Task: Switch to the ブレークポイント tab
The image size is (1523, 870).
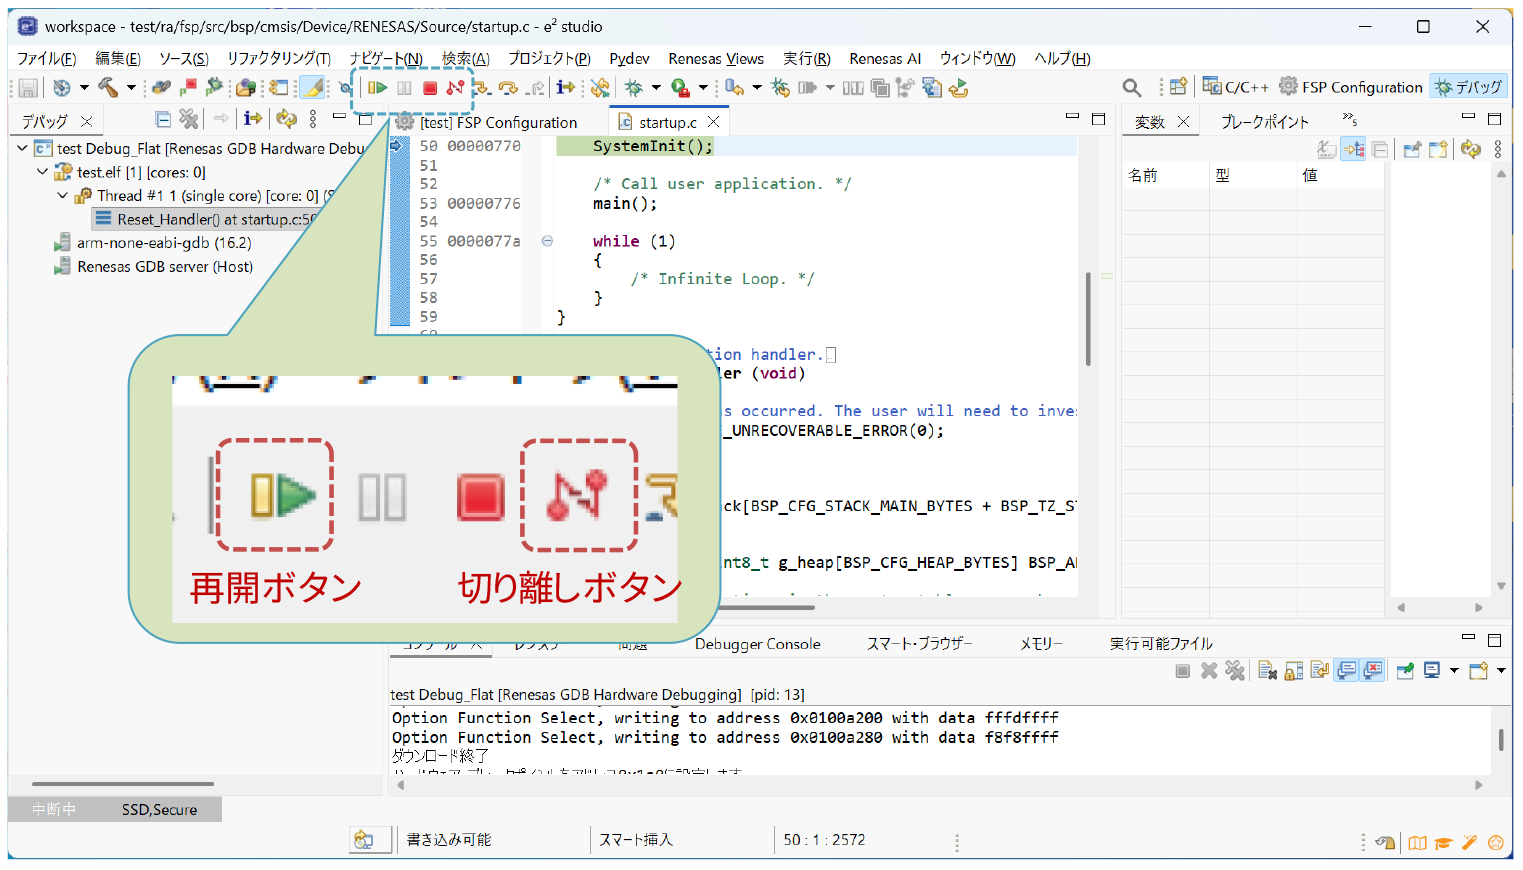Action: (x=1264, y=122)
